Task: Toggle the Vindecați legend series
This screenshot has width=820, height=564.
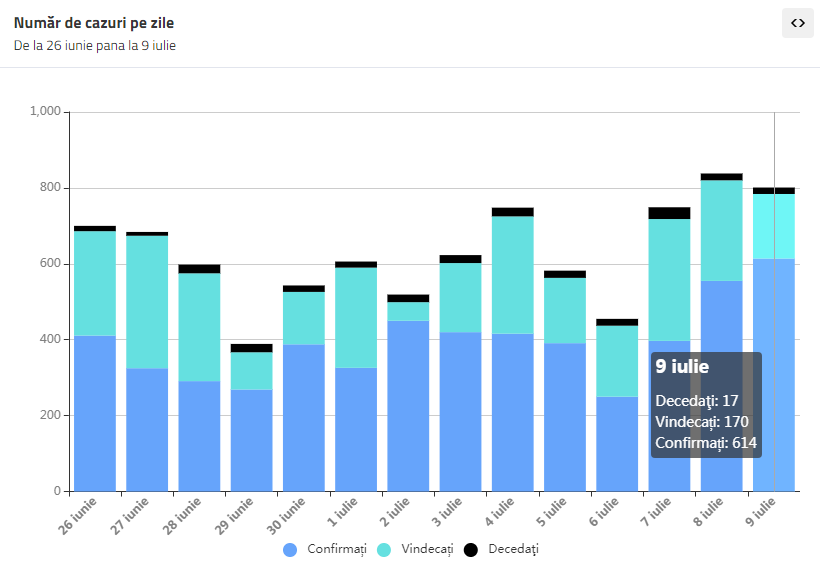Action: (415, 549)
